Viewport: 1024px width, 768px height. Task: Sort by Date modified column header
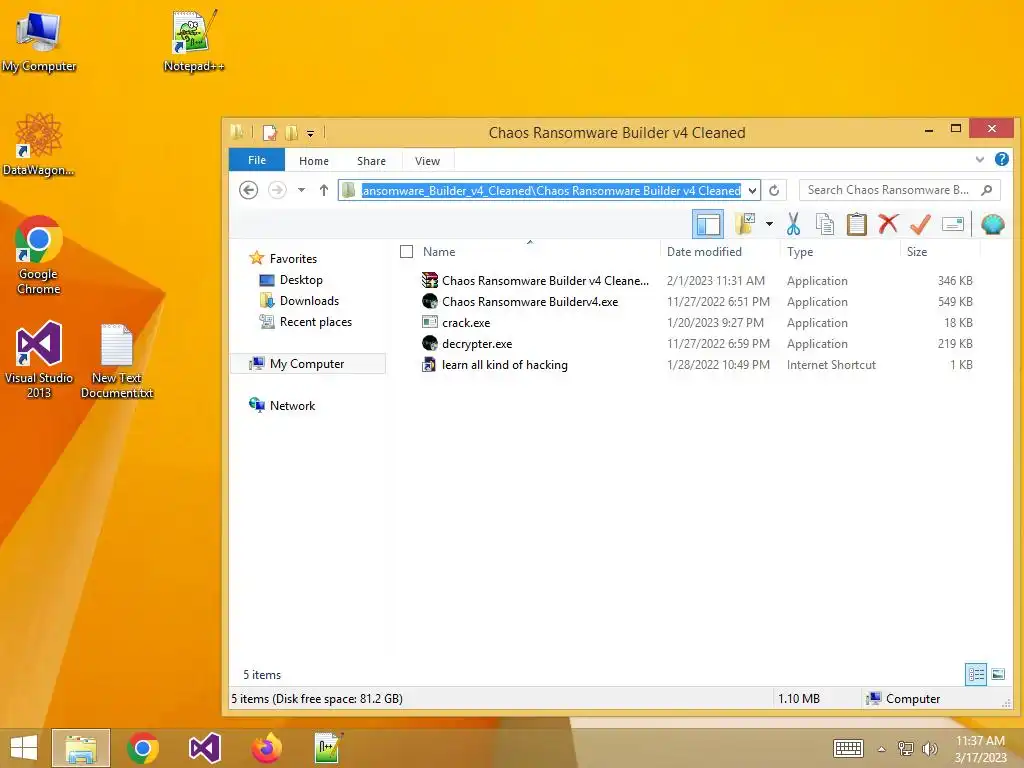coord(704,251)
